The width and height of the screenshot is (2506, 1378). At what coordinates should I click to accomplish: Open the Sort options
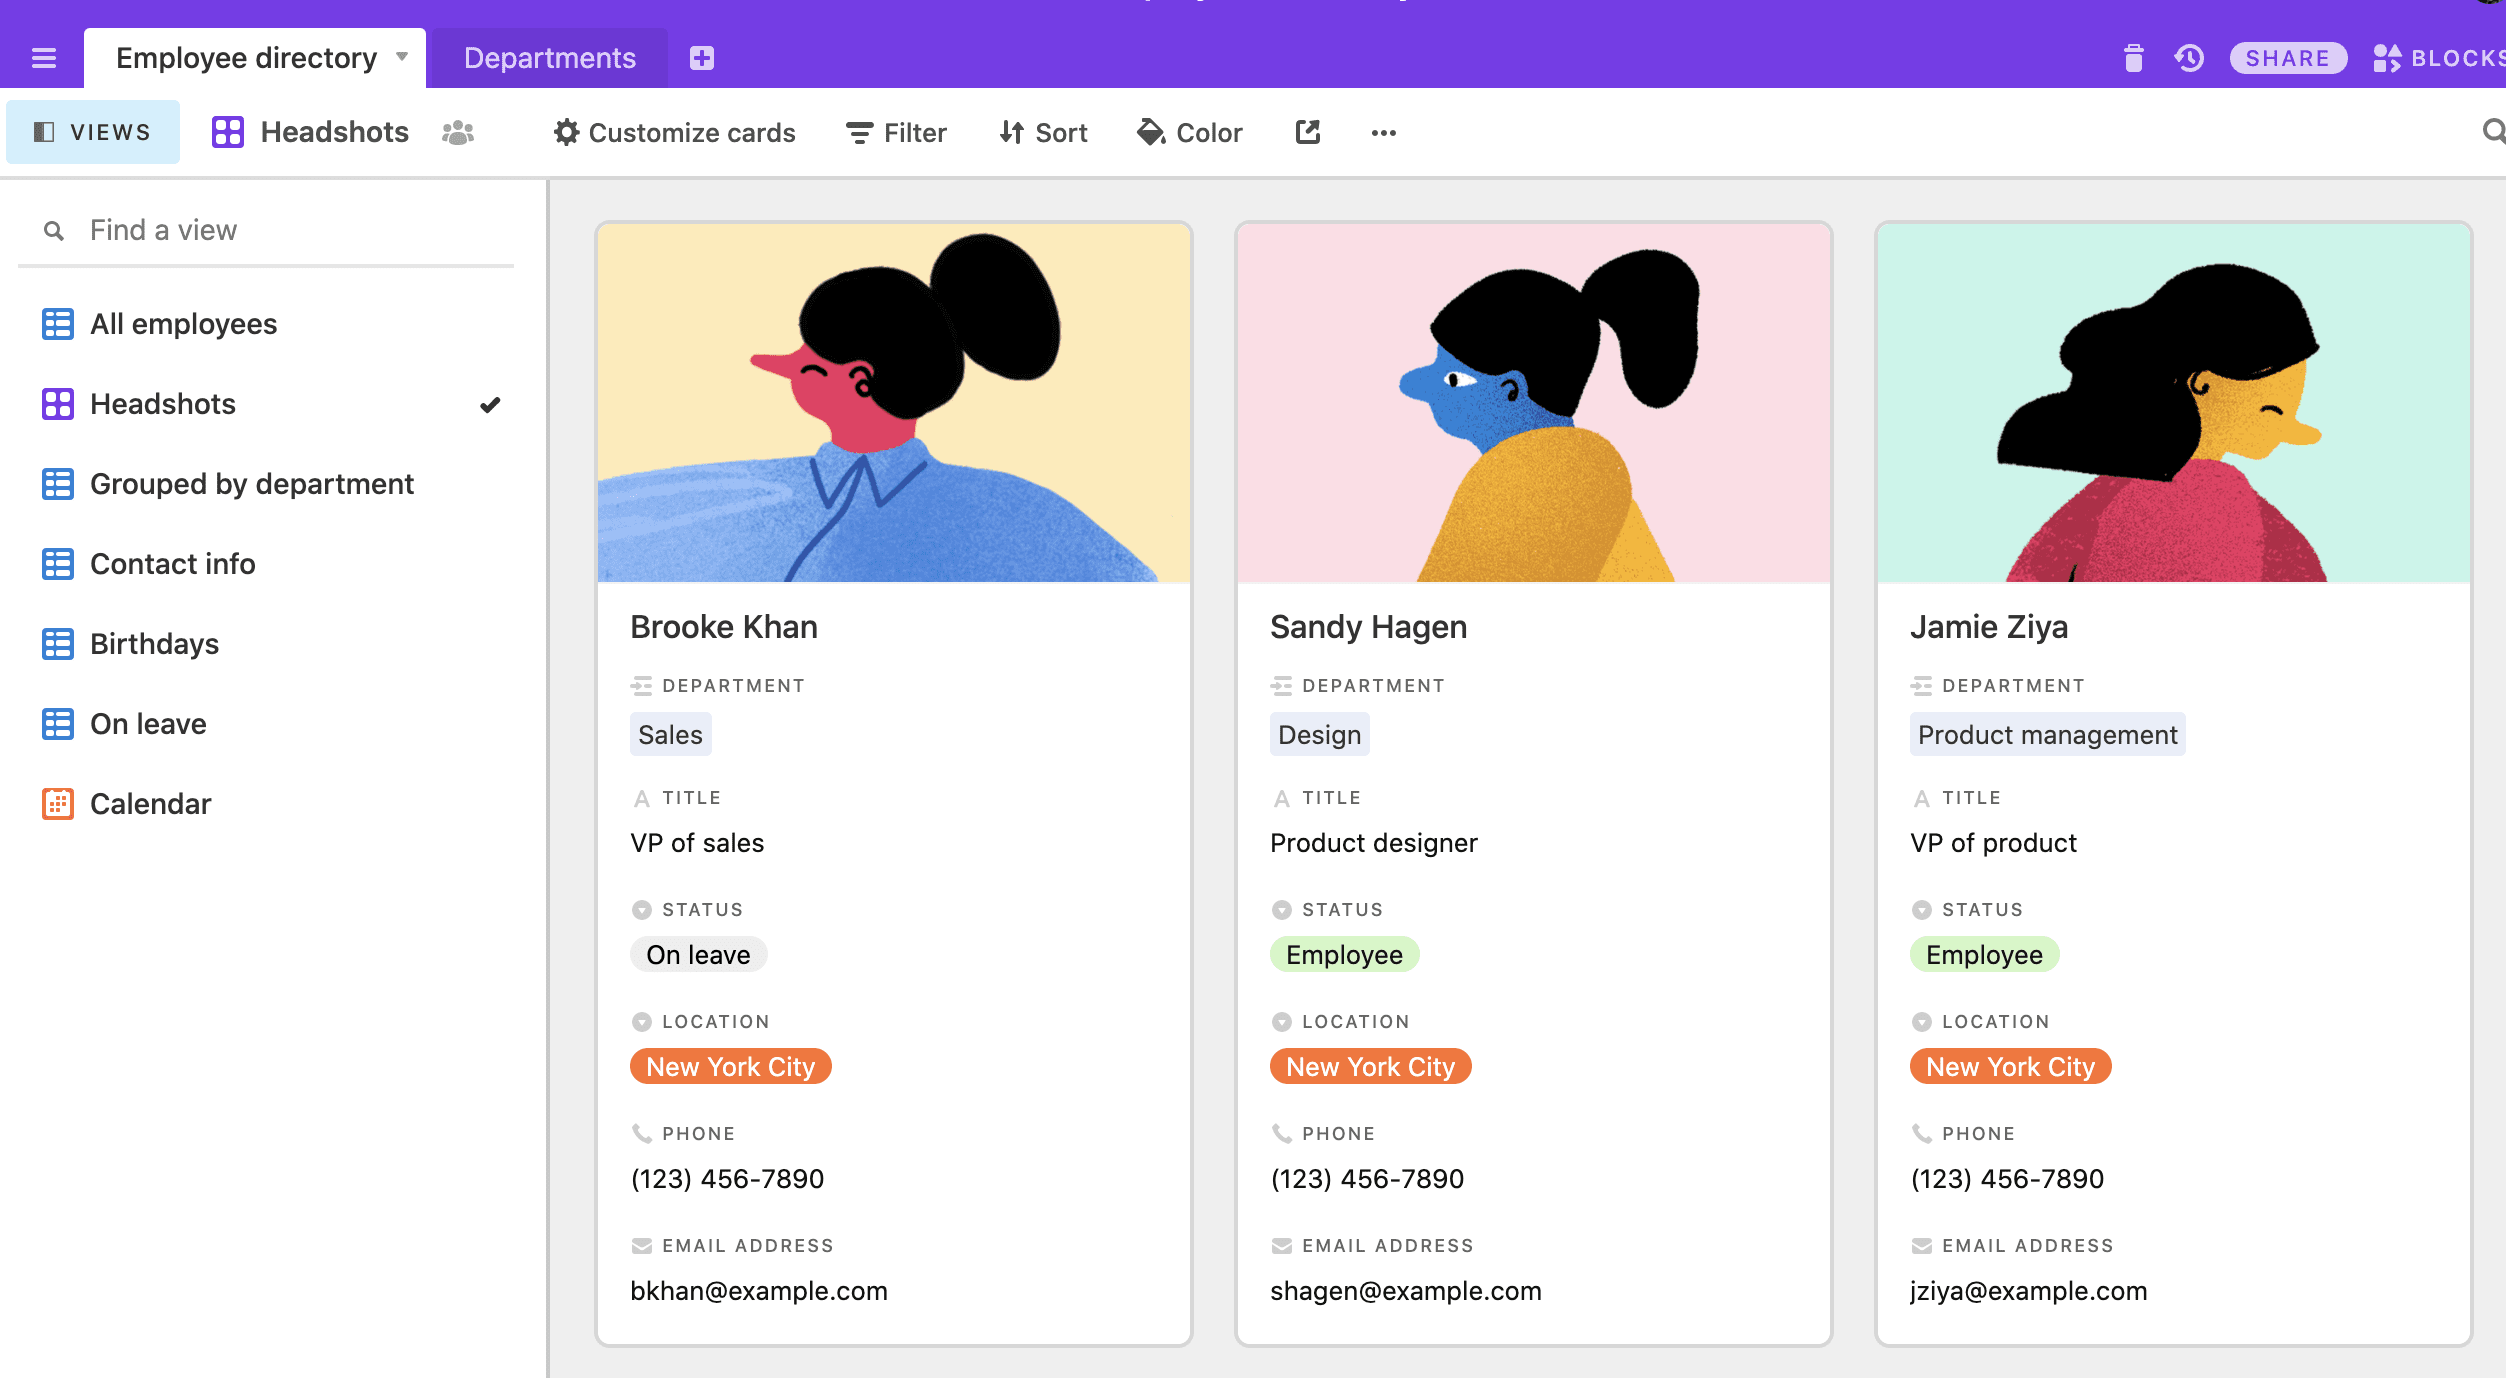[1043, 132]
